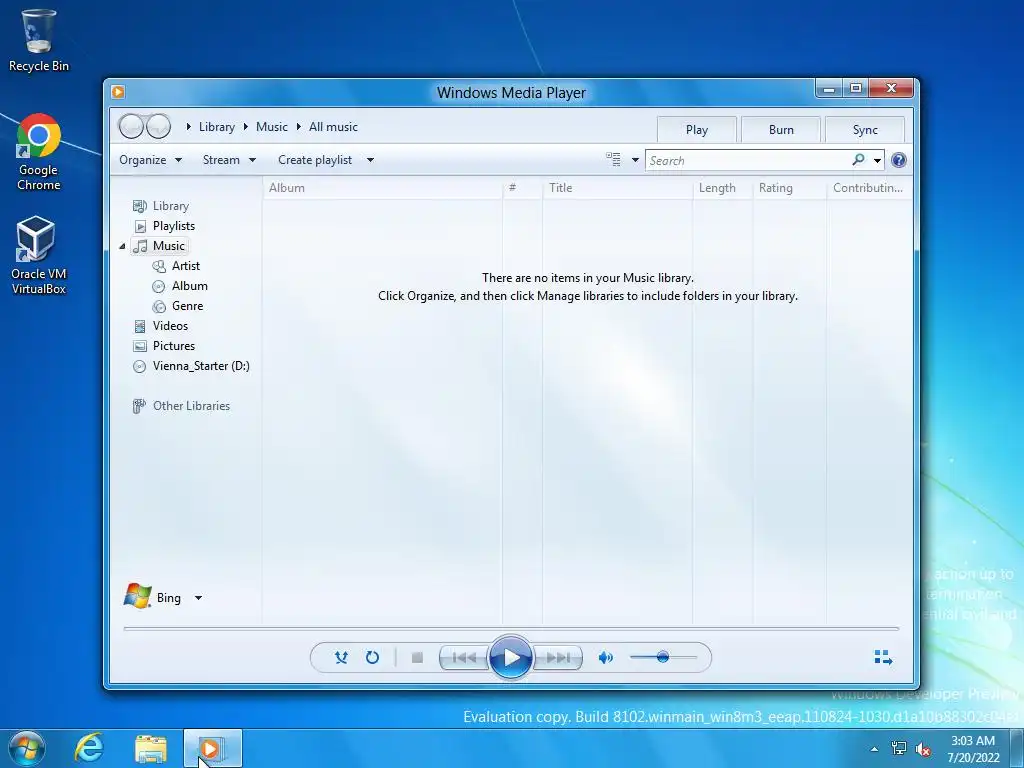Click Create playlist button
This screenshot has height=768, width=1024.
[315, 160]
